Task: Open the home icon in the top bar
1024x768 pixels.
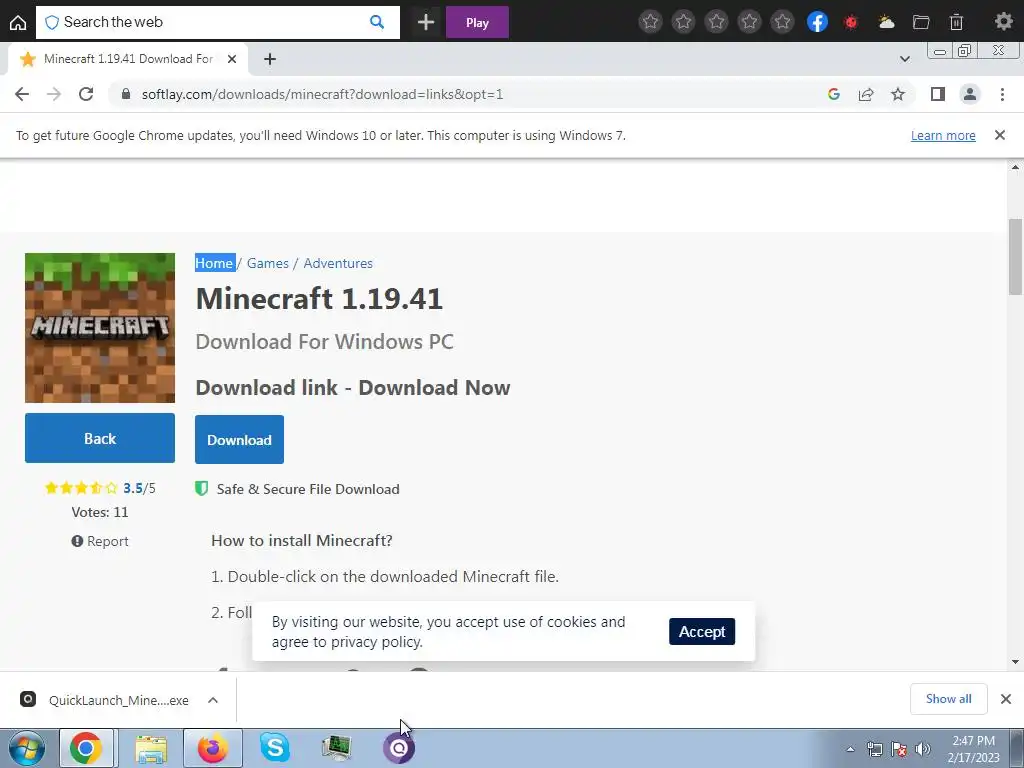Action: pyautogui.click(x=18, y=22)
